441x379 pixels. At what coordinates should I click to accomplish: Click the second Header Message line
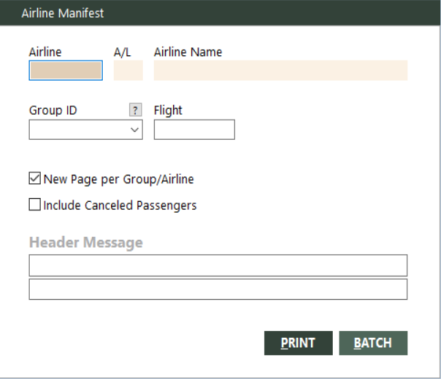pos(218,289)
